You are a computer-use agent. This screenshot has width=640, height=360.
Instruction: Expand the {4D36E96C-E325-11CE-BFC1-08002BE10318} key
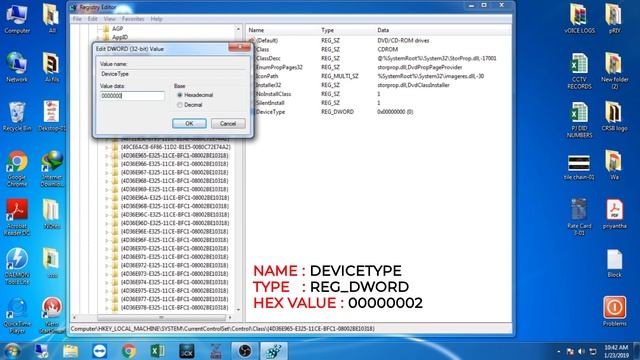107,215
